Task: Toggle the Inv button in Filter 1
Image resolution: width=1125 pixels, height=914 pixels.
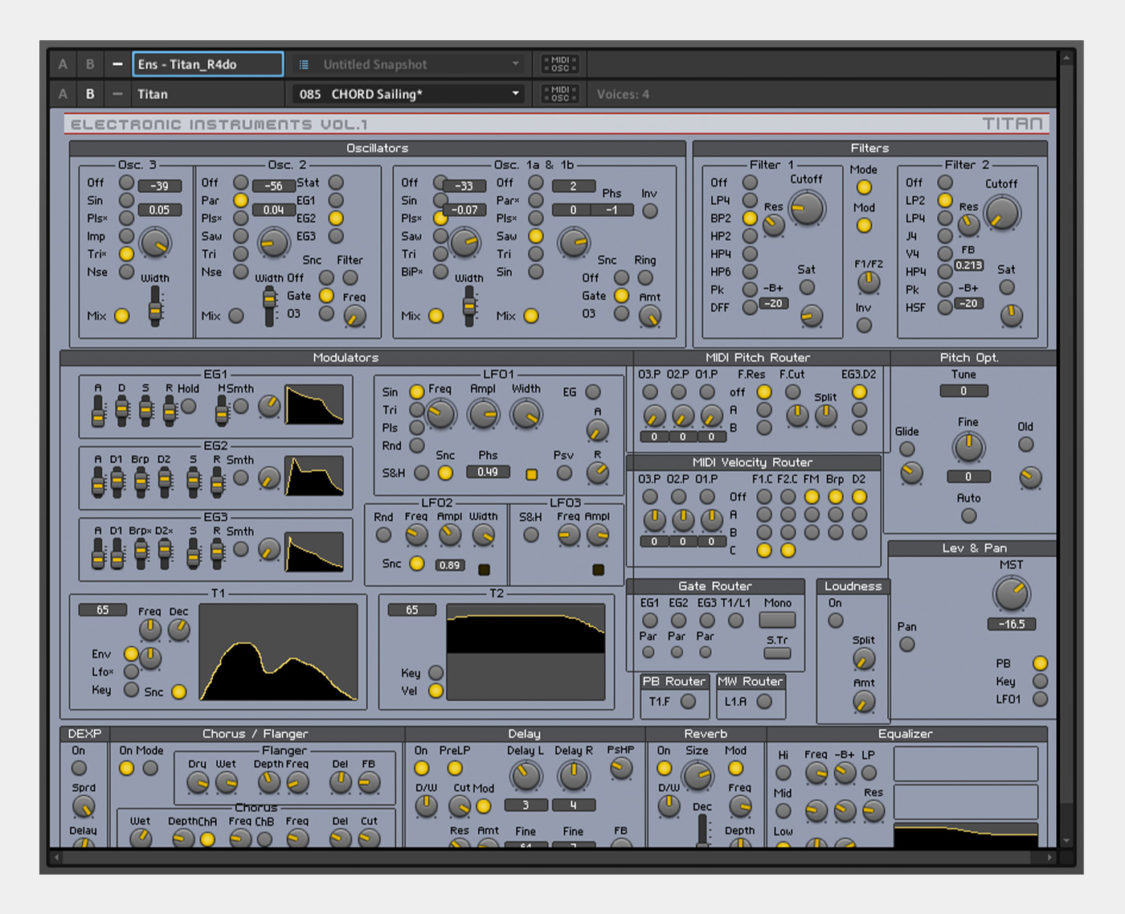Action: pyautogui.click(x=864, y=325)
